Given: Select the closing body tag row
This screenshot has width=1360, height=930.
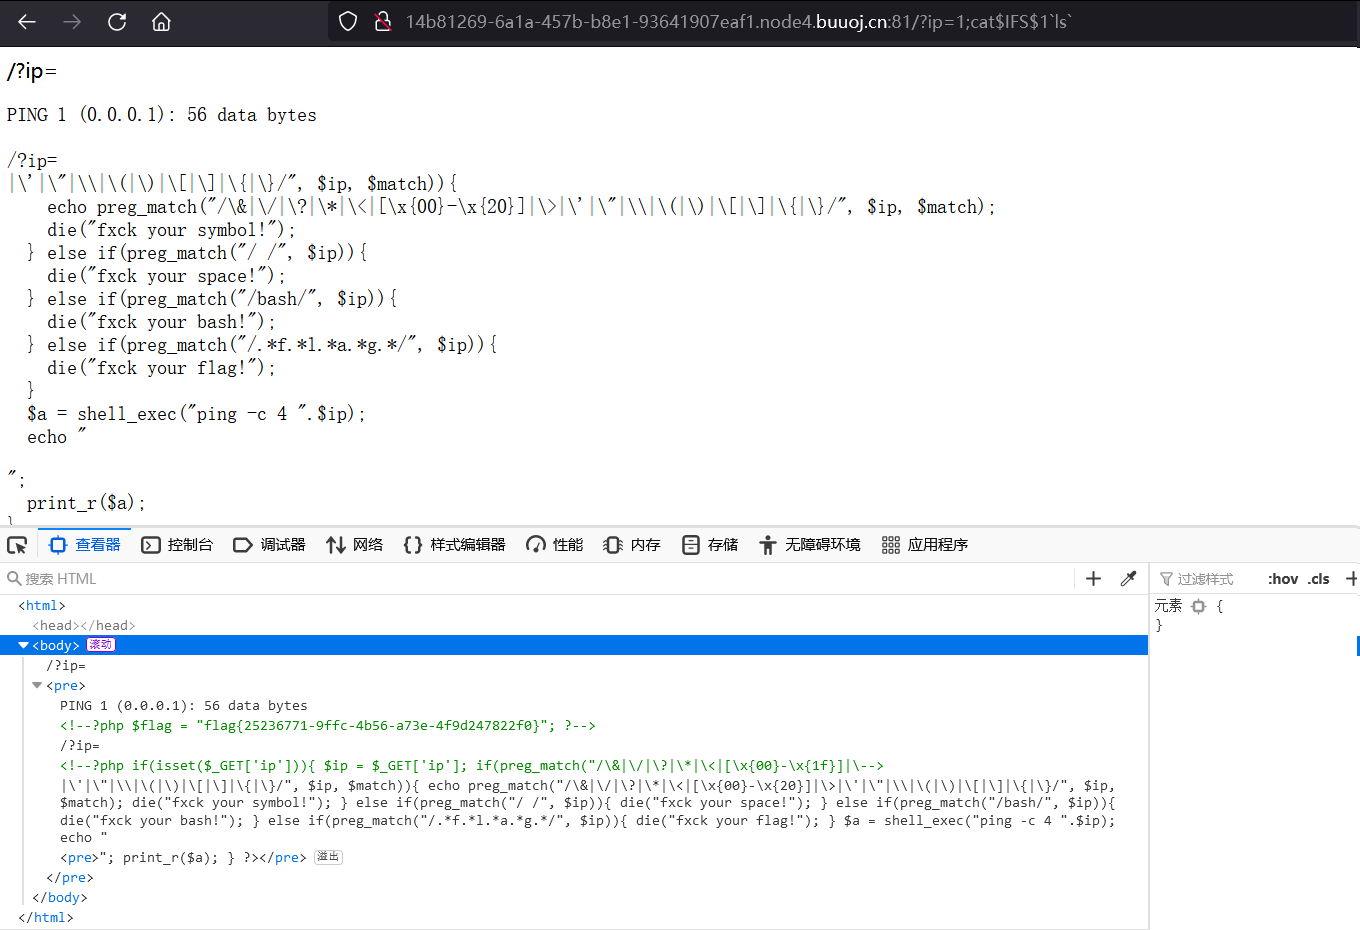Looking at the screenshot, I should pyautogui.click(x=60, y=898).
